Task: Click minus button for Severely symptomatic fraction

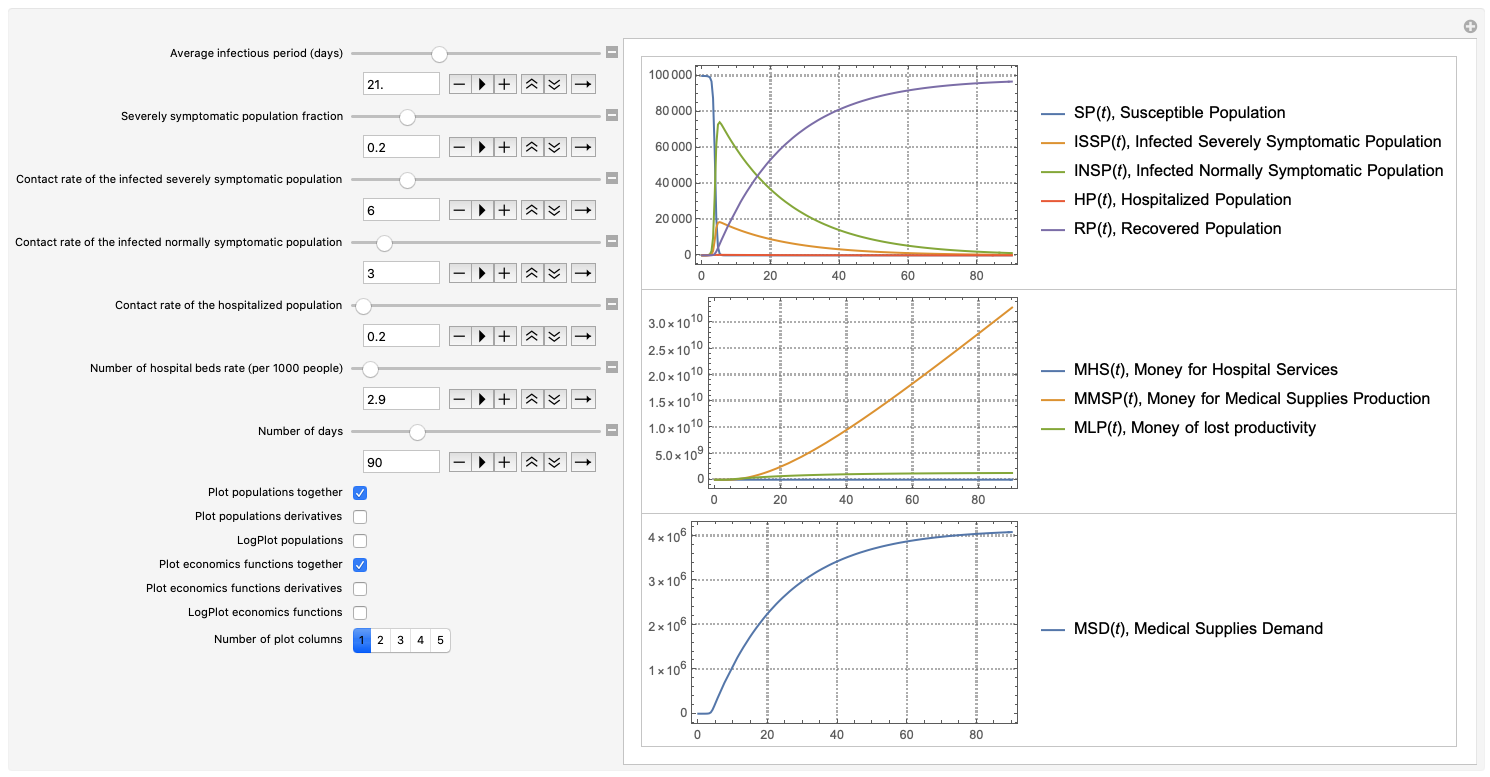Action: pos(459,147)
